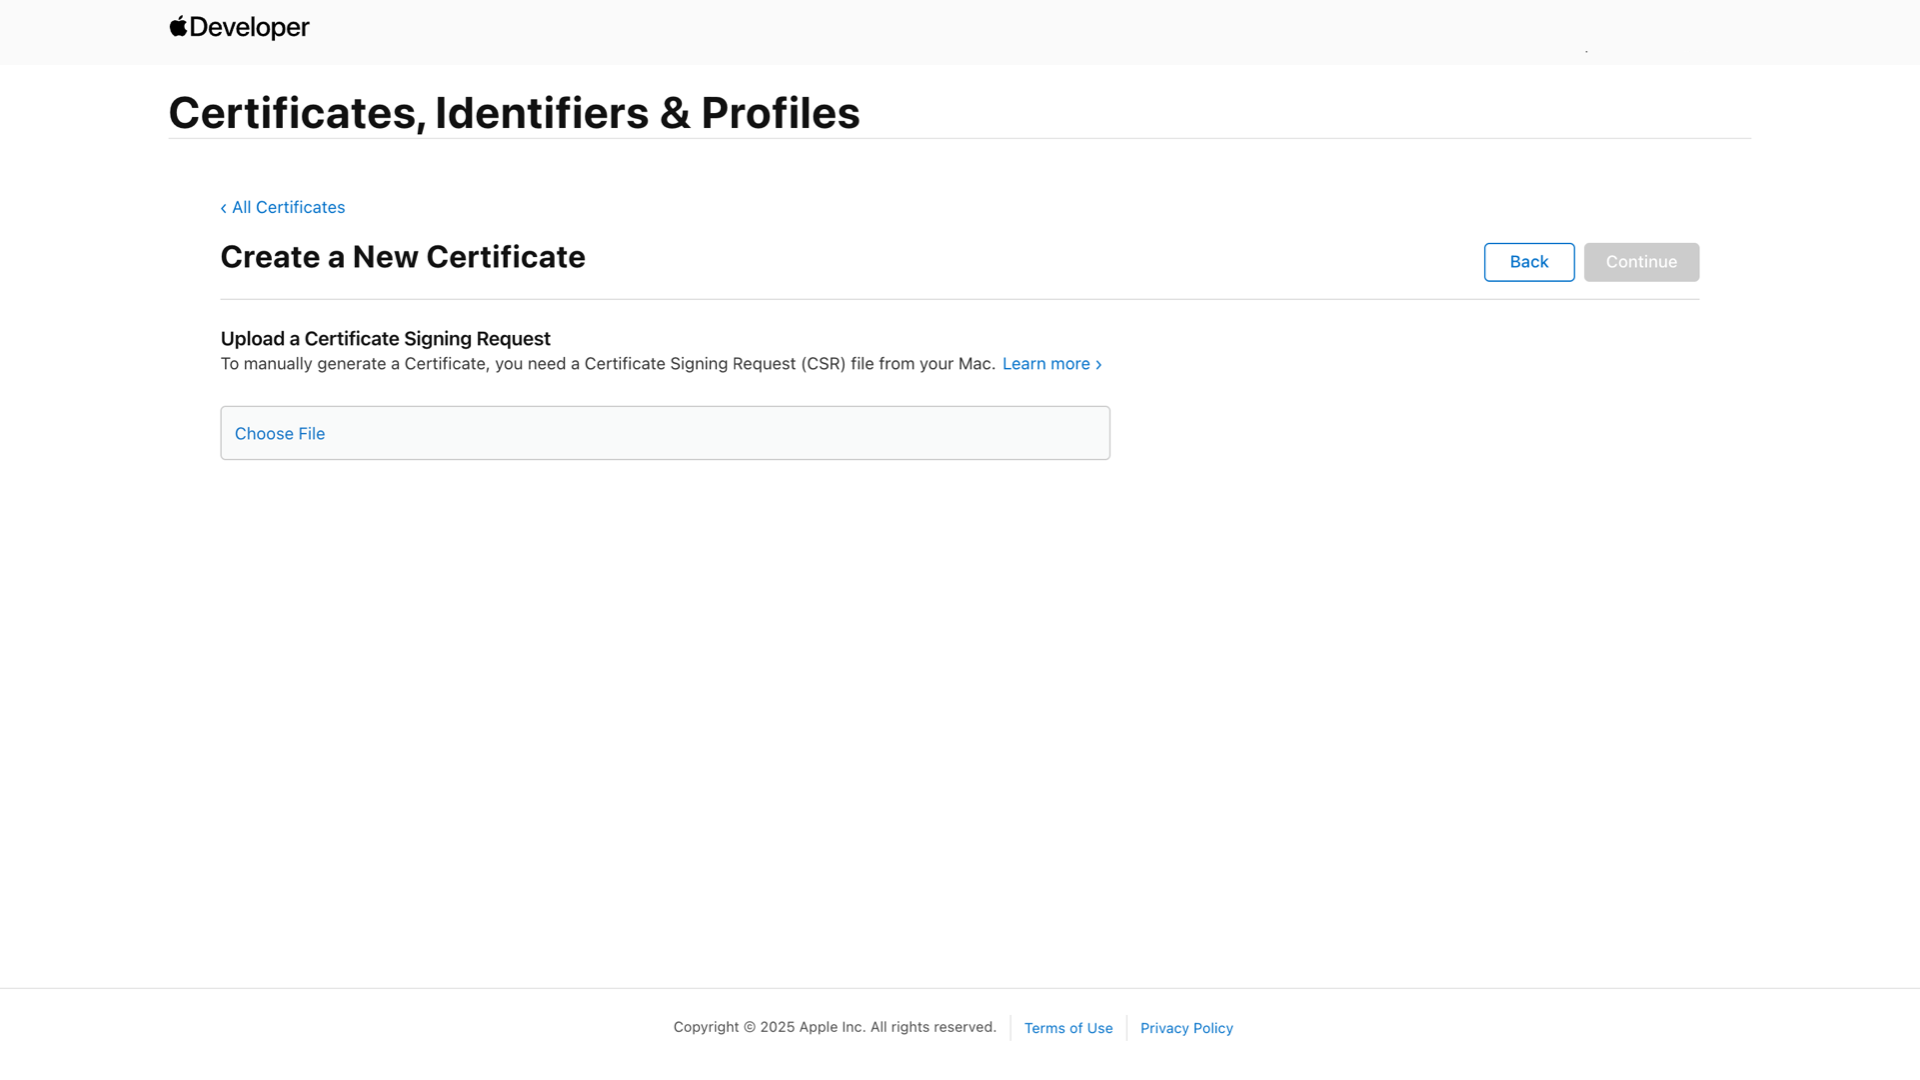
Task: Click the divider under the page title
Action: 960,141
